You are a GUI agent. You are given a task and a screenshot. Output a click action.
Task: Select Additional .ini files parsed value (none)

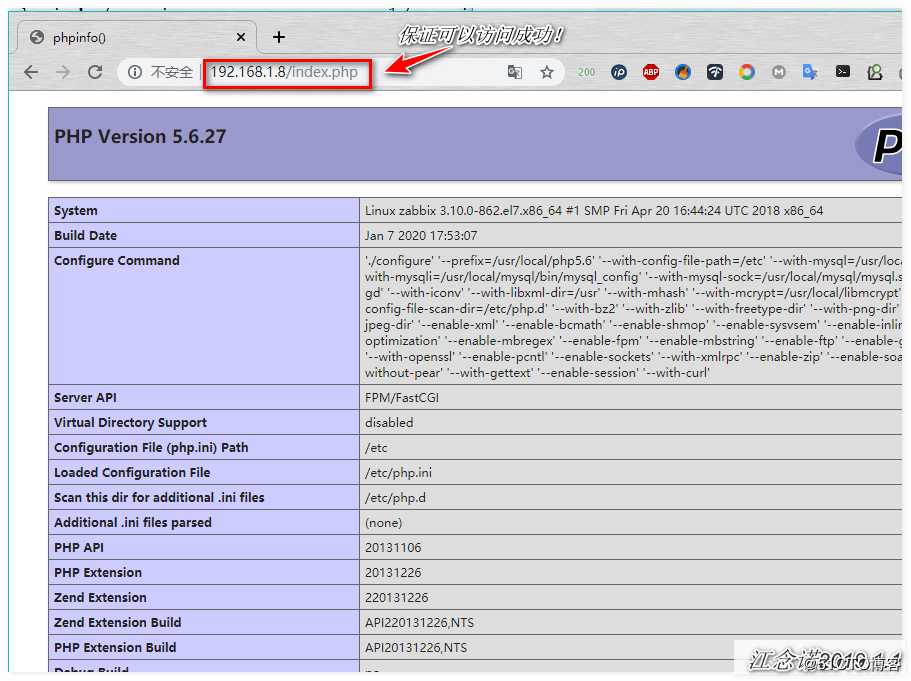click(383, 523)
